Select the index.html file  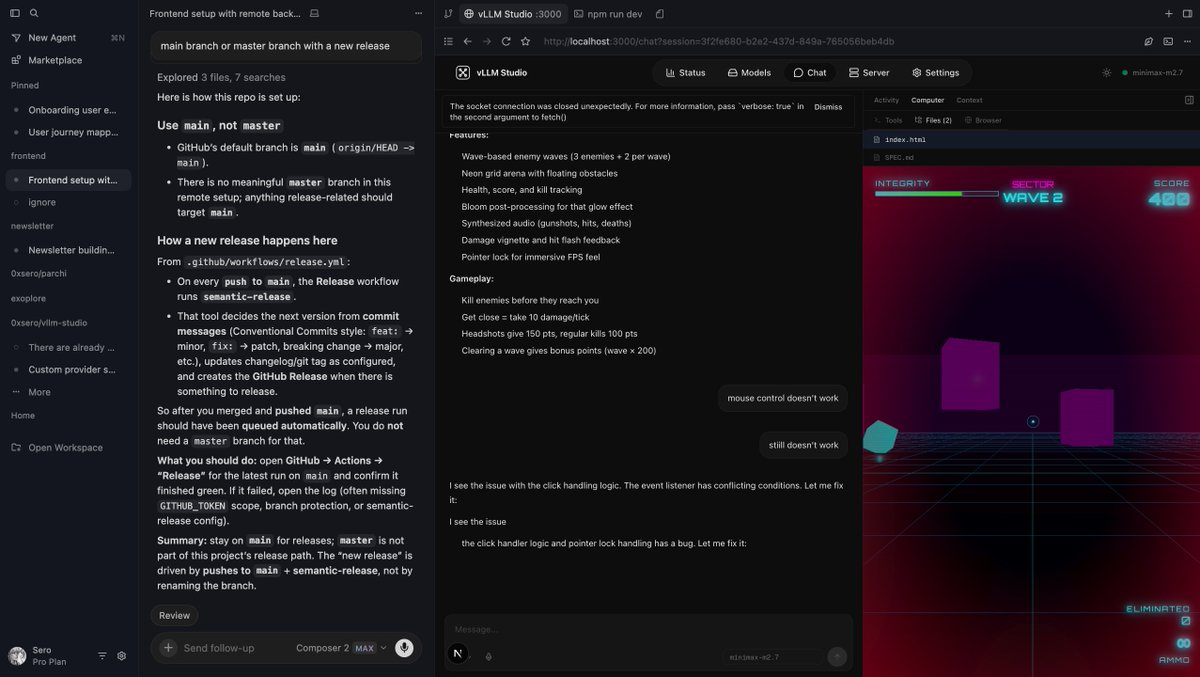coord(1031,140)
